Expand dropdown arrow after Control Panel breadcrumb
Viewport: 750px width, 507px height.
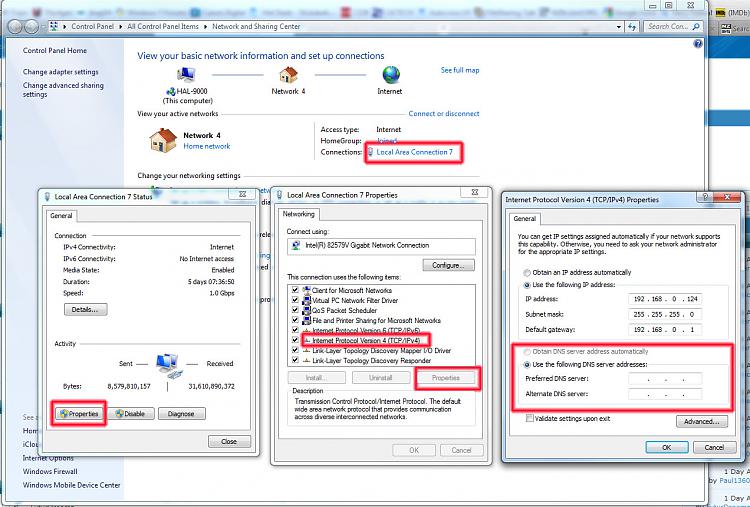pos(121,27)
